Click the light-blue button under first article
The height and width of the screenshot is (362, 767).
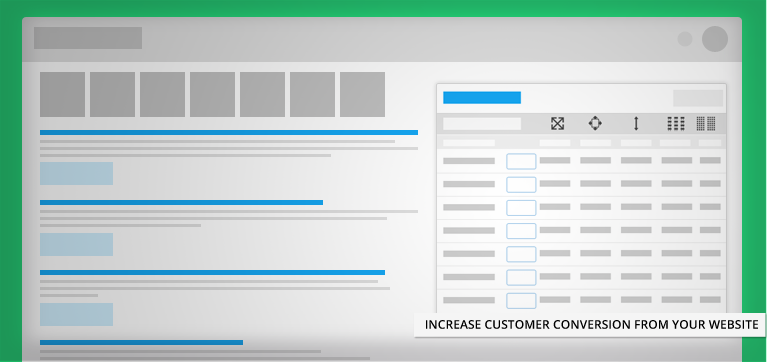click(76, 173)
